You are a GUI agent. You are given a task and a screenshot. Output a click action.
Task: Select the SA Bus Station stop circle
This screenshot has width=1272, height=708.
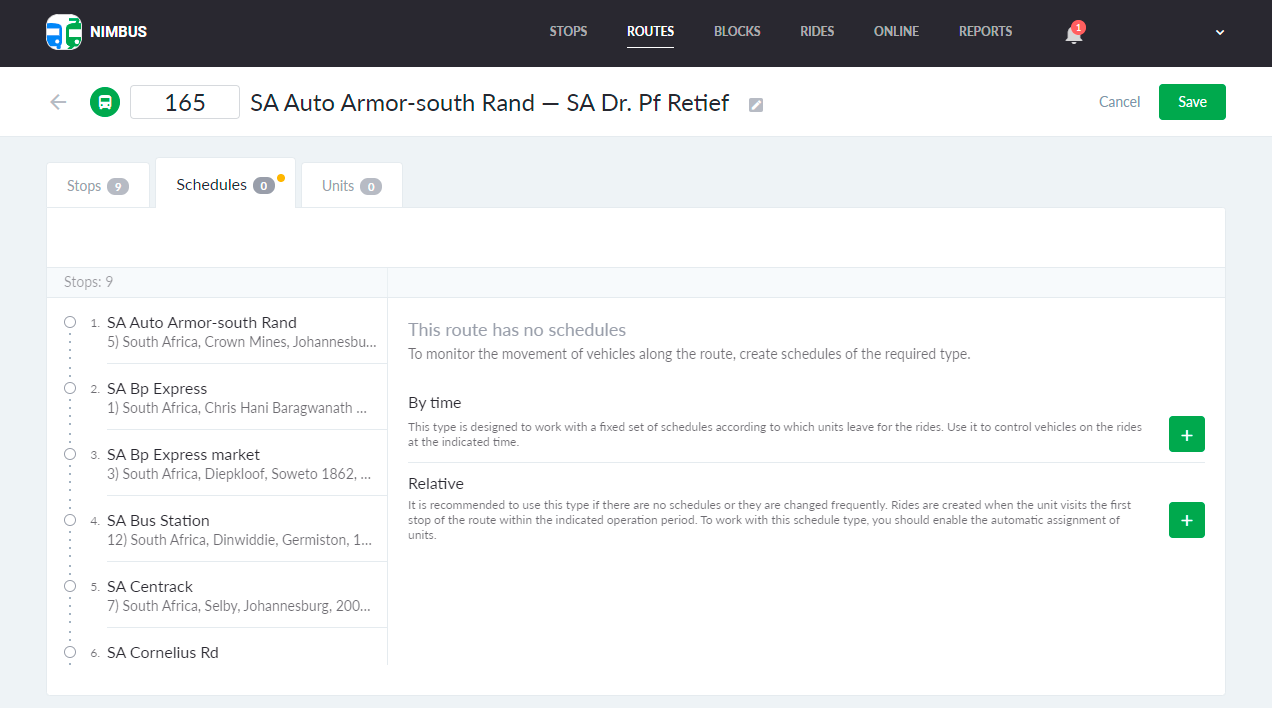pyautogui.click(x=70, y=520)
